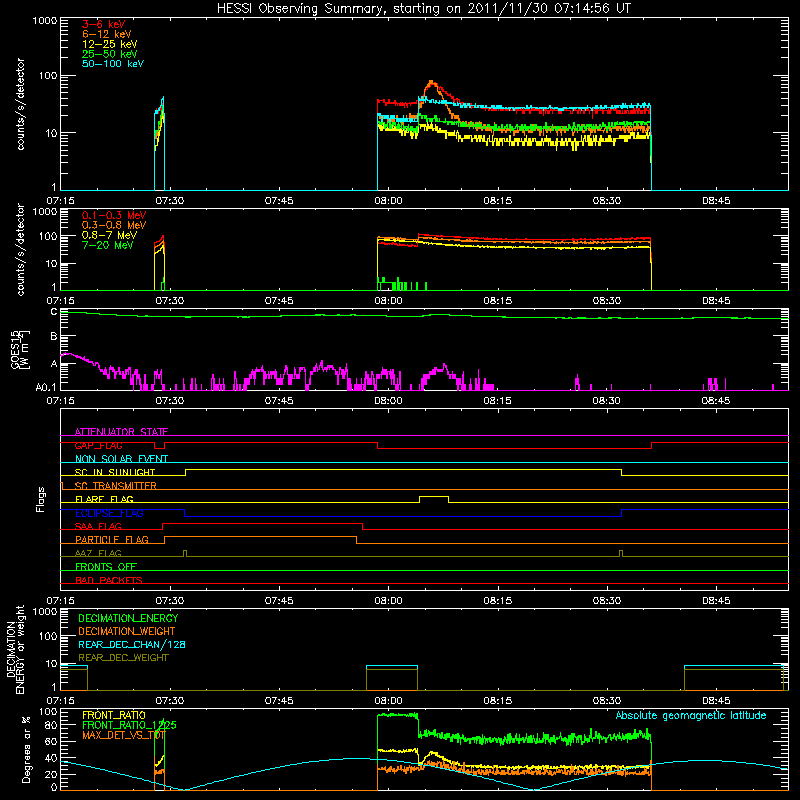Viewport: 800px width, 800px height.
Task: Click the Absolute geomagnetic latitude label
Action: pyautogui.click(x=691, y=715)
